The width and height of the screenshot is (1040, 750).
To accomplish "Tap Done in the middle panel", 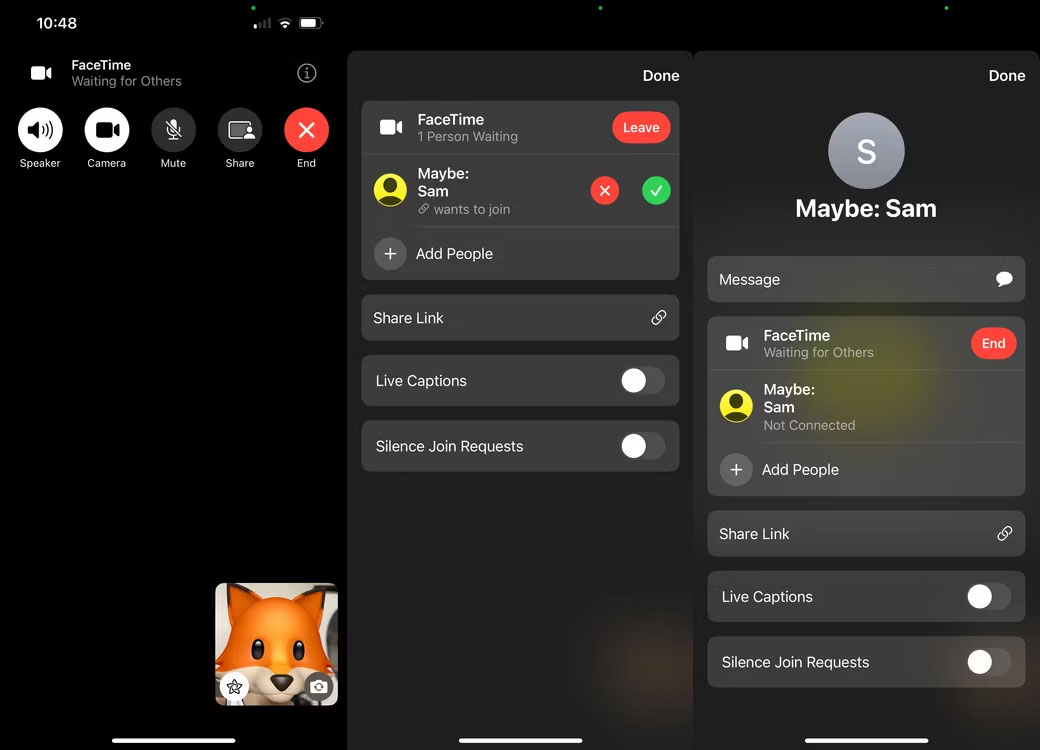I will (661, 76).
